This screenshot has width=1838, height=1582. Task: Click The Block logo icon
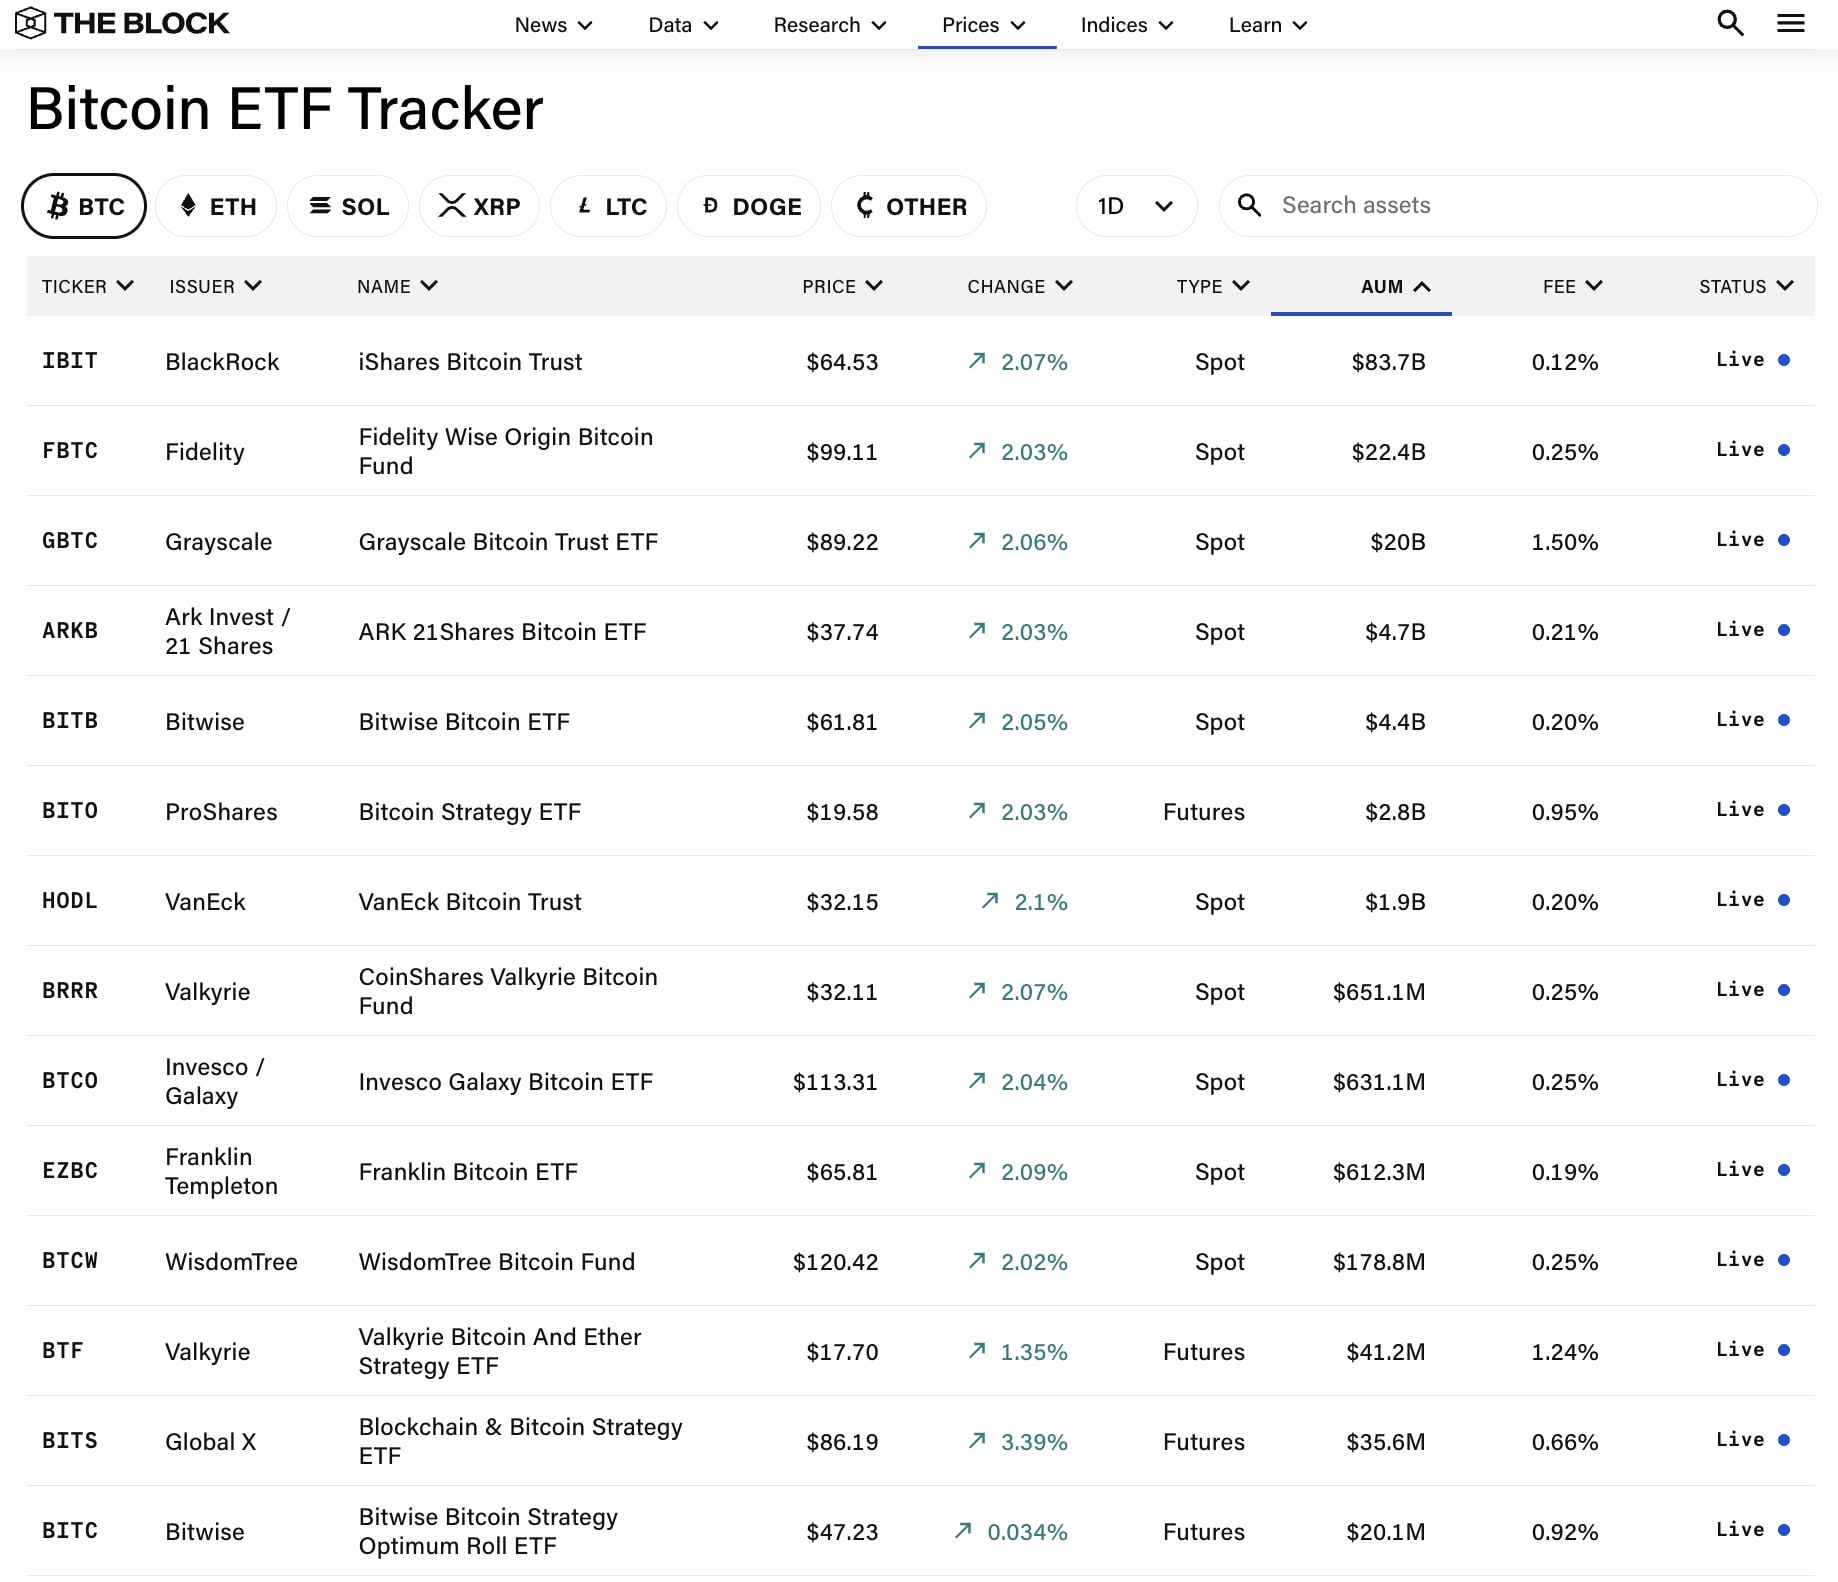click(x=30, y=23)
